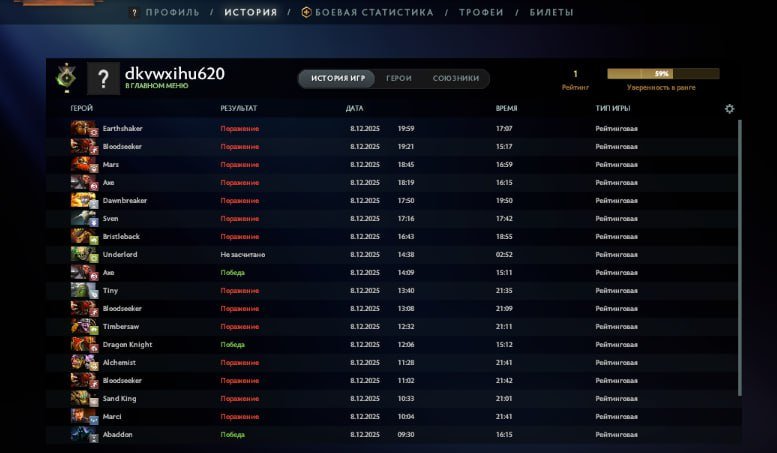The width and height of the screenshot is (777, 453).
Task: Click the Bristleback match duration 18:55
Action: (504, 236)
